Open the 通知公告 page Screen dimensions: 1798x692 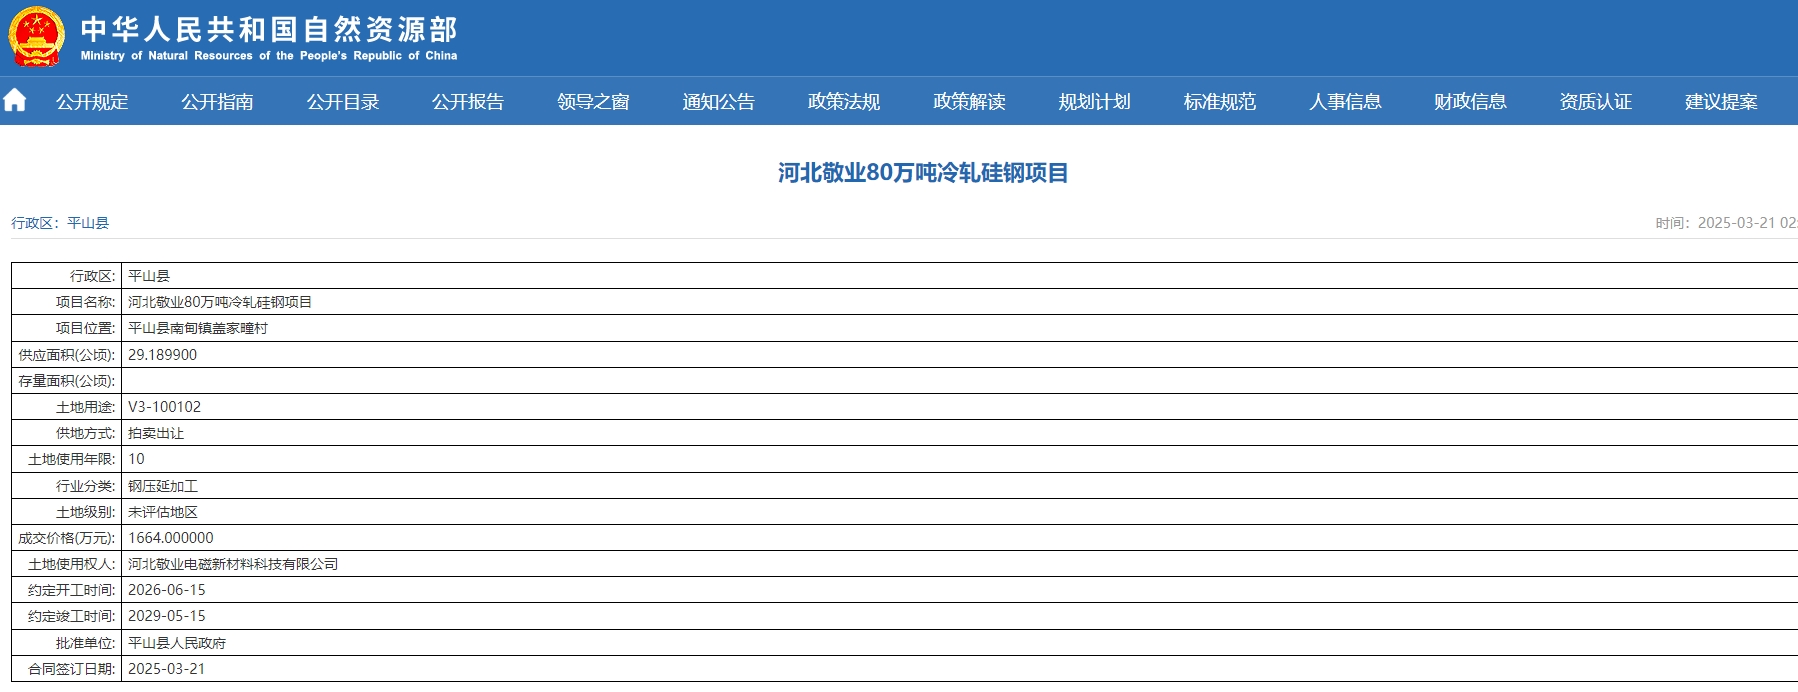(718, 102)
